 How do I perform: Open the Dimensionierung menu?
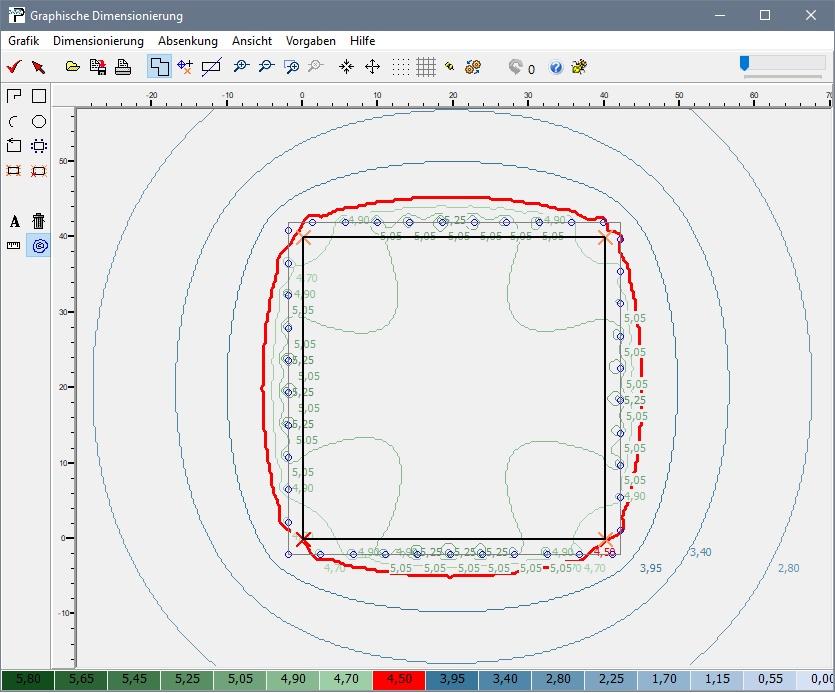tap(98, 41)
